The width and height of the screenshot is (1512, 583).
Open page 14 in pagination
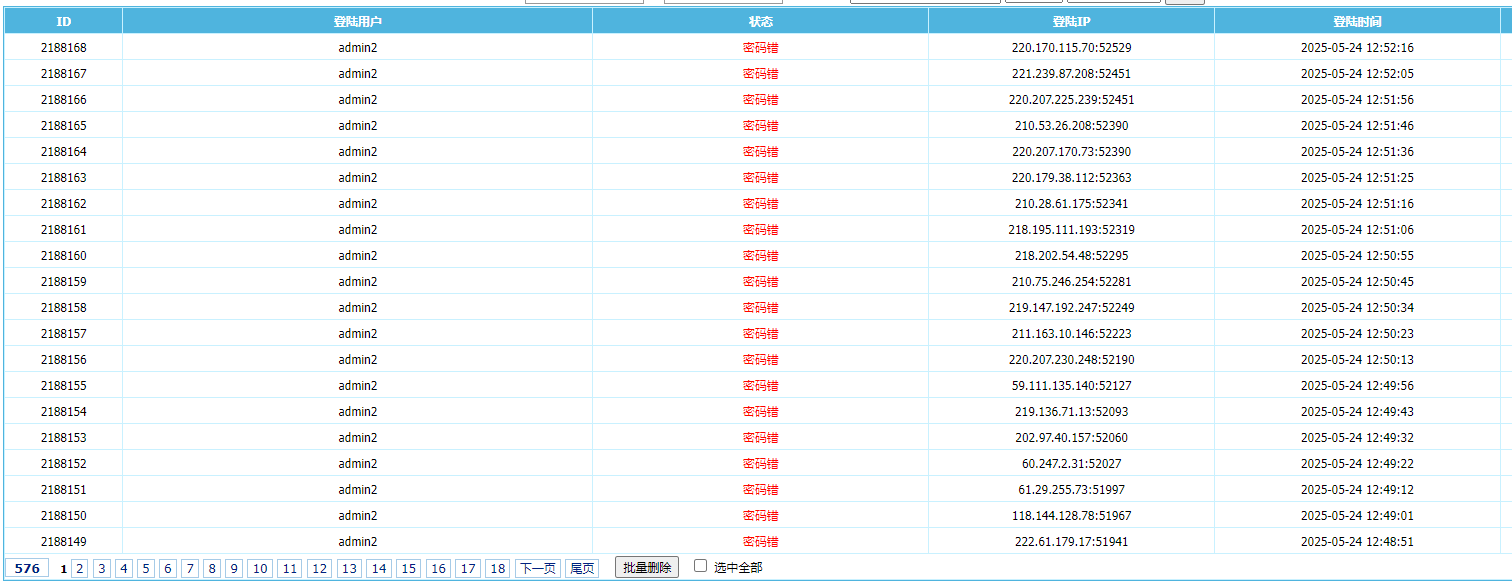[378, 568]
